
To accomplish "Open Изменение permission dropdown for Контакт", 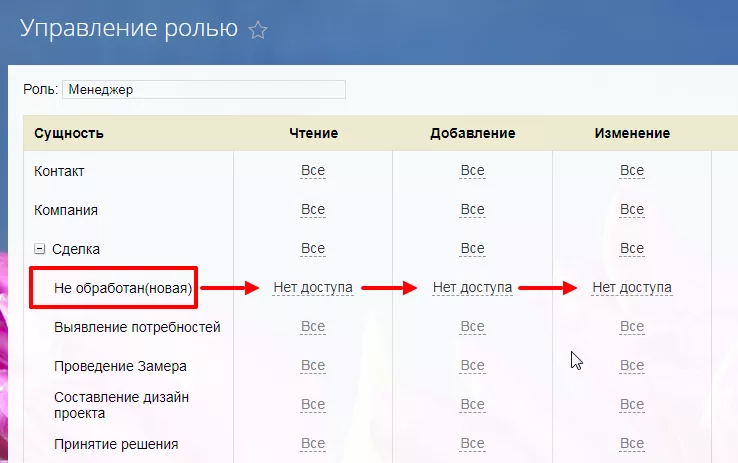I will (x=632, y=170).
